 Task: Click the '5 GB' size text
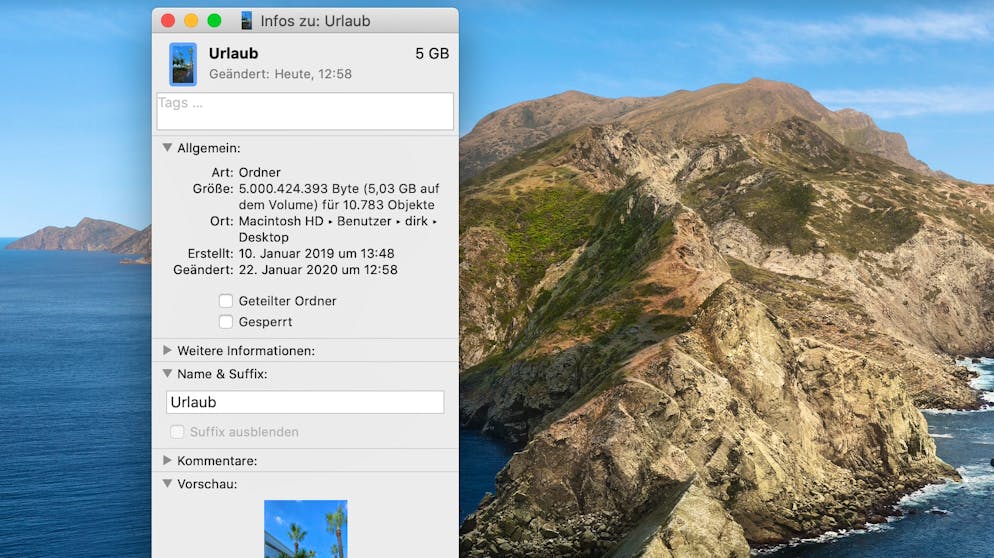pos(432,54)
